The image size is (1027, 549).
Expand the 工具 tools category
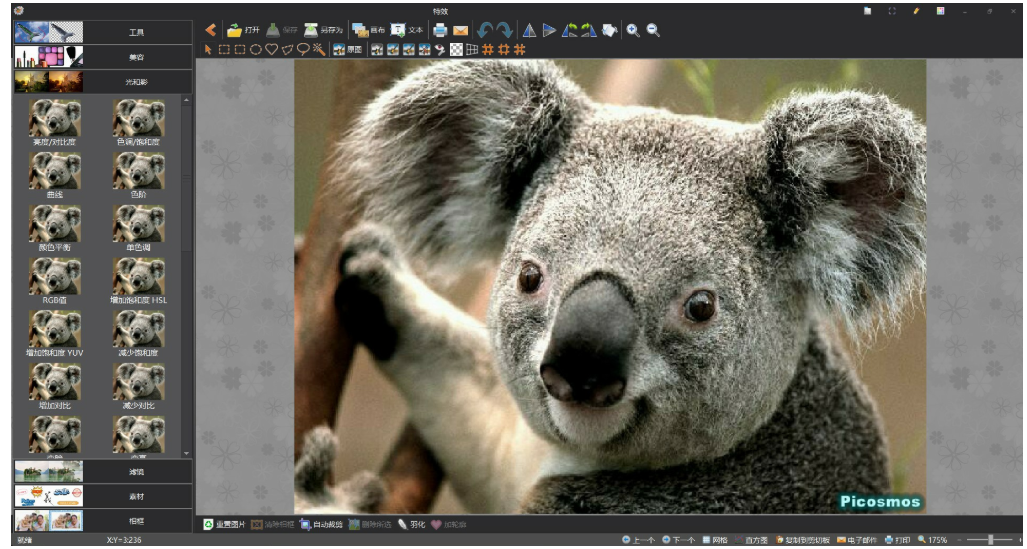click(x=136, y=32)
